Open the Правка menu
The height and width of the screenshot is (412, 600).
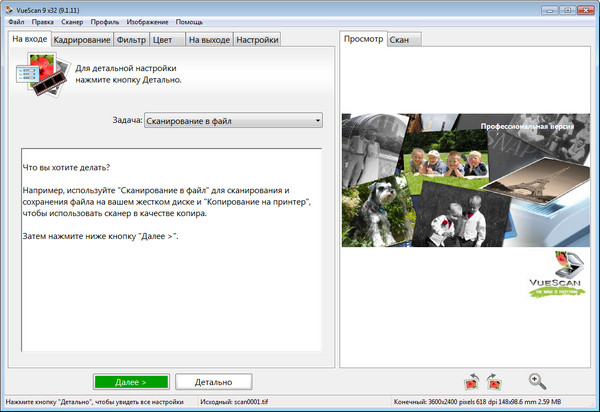point(43,21)
